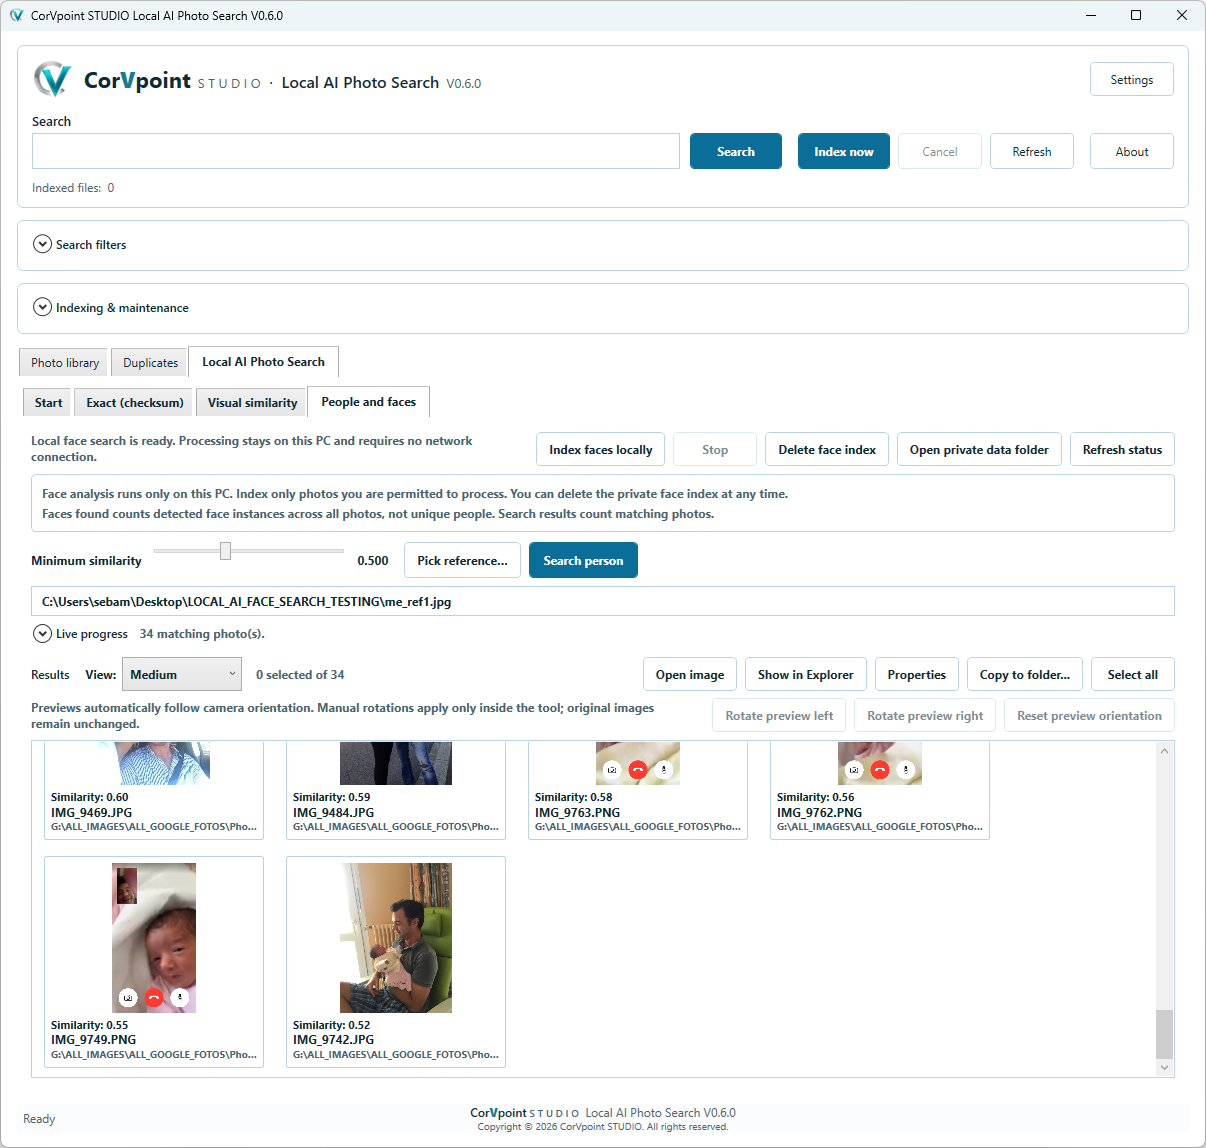
Task: Click the 'Similarity: 0.55' label
Action: pos(89,1025)
